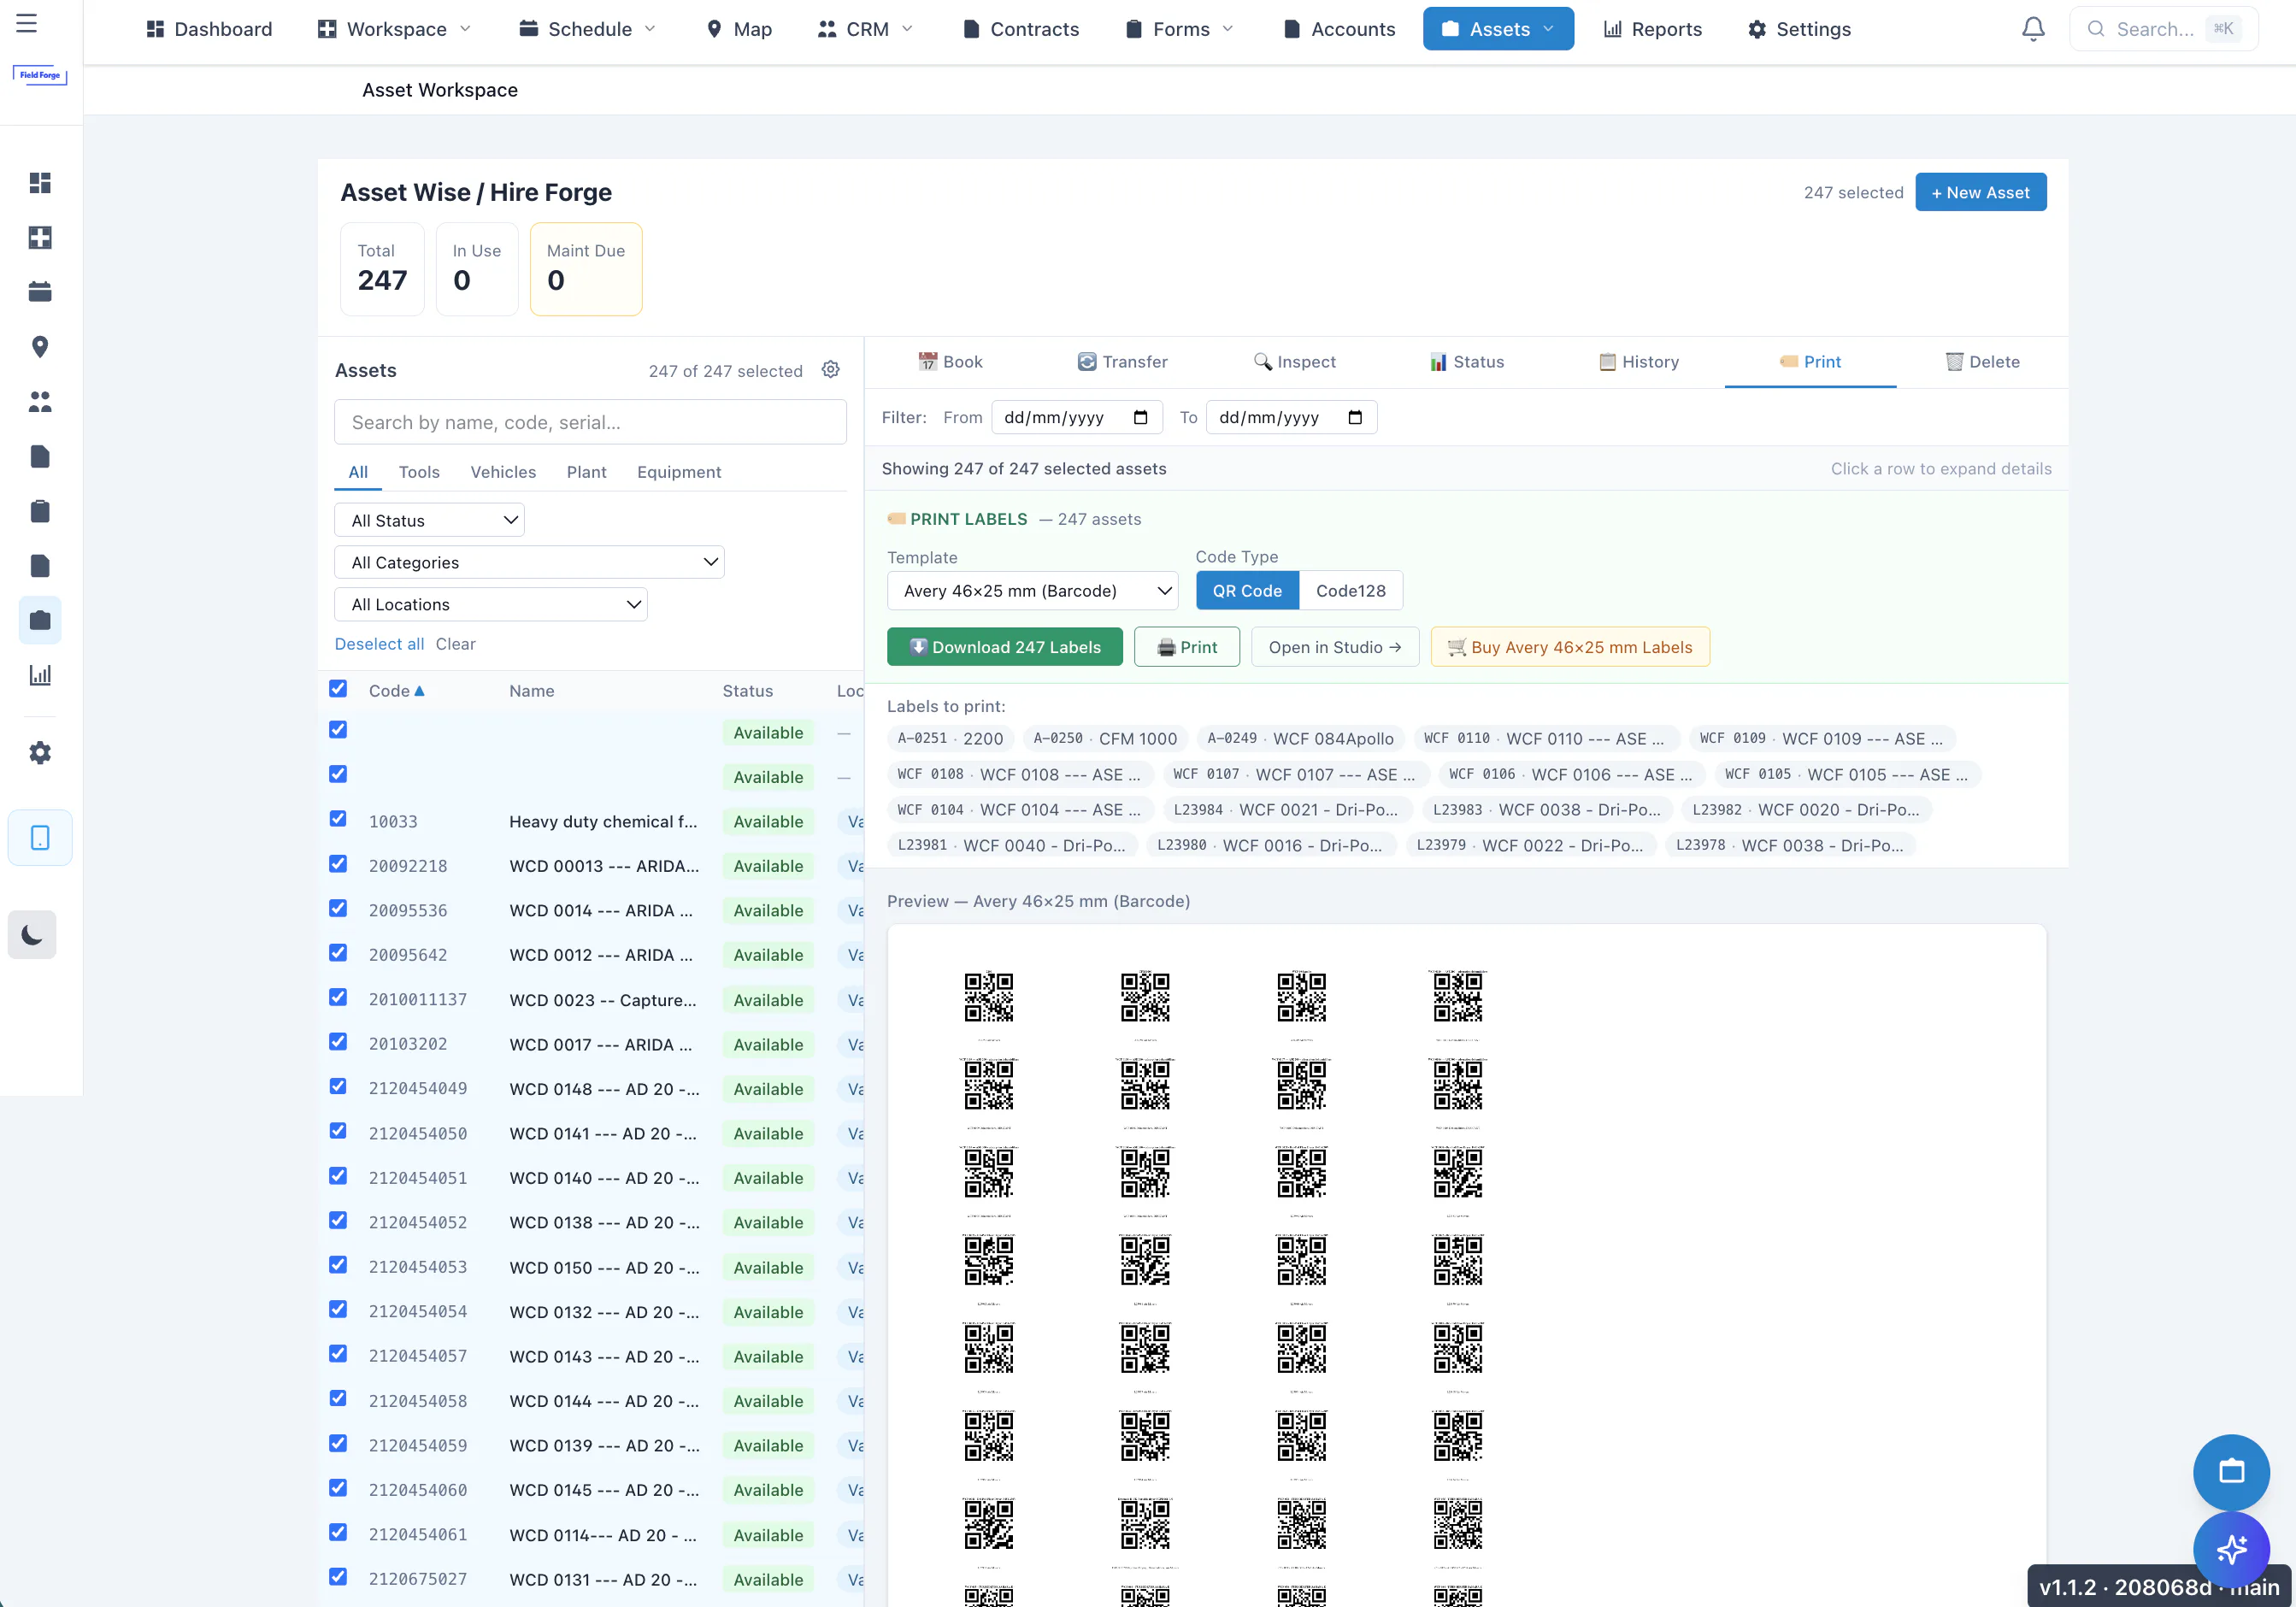Sort by Code column header
2296x1607 pixels.
[396, 691]
